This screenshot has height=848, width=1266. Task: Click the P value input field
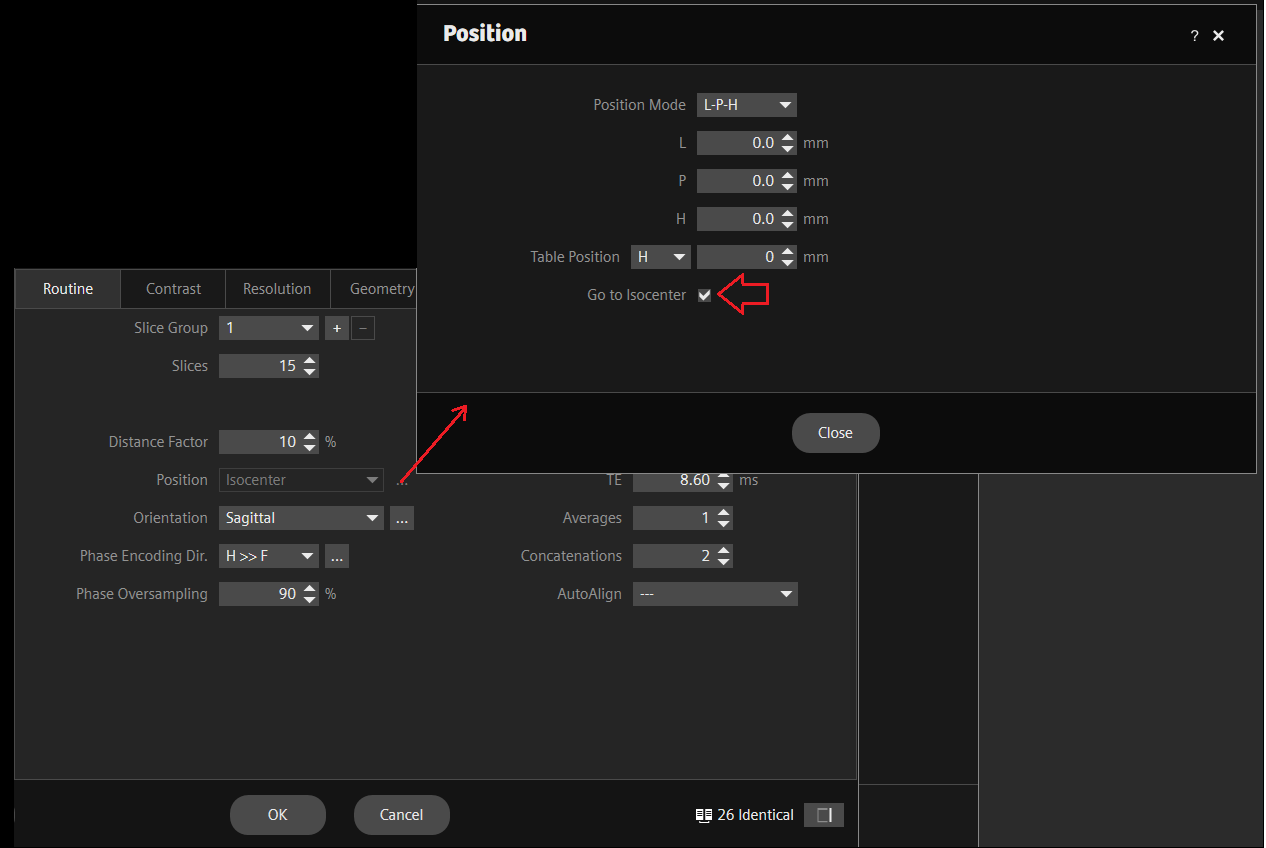pos(737,181)
